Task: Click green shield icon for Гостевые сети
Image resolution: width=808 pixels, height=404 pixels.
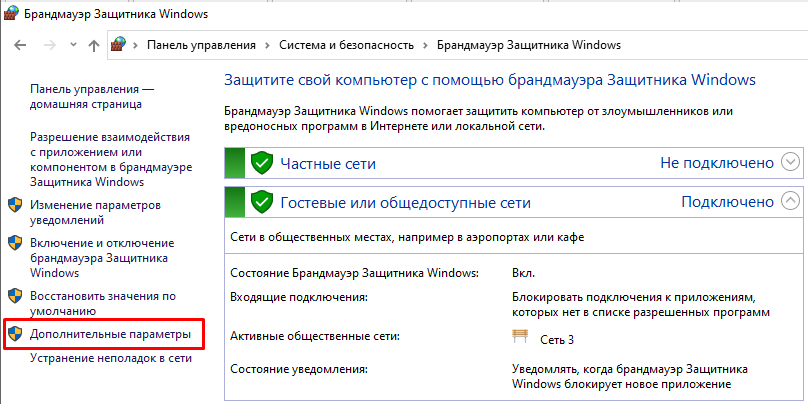Action: (261, 202)
